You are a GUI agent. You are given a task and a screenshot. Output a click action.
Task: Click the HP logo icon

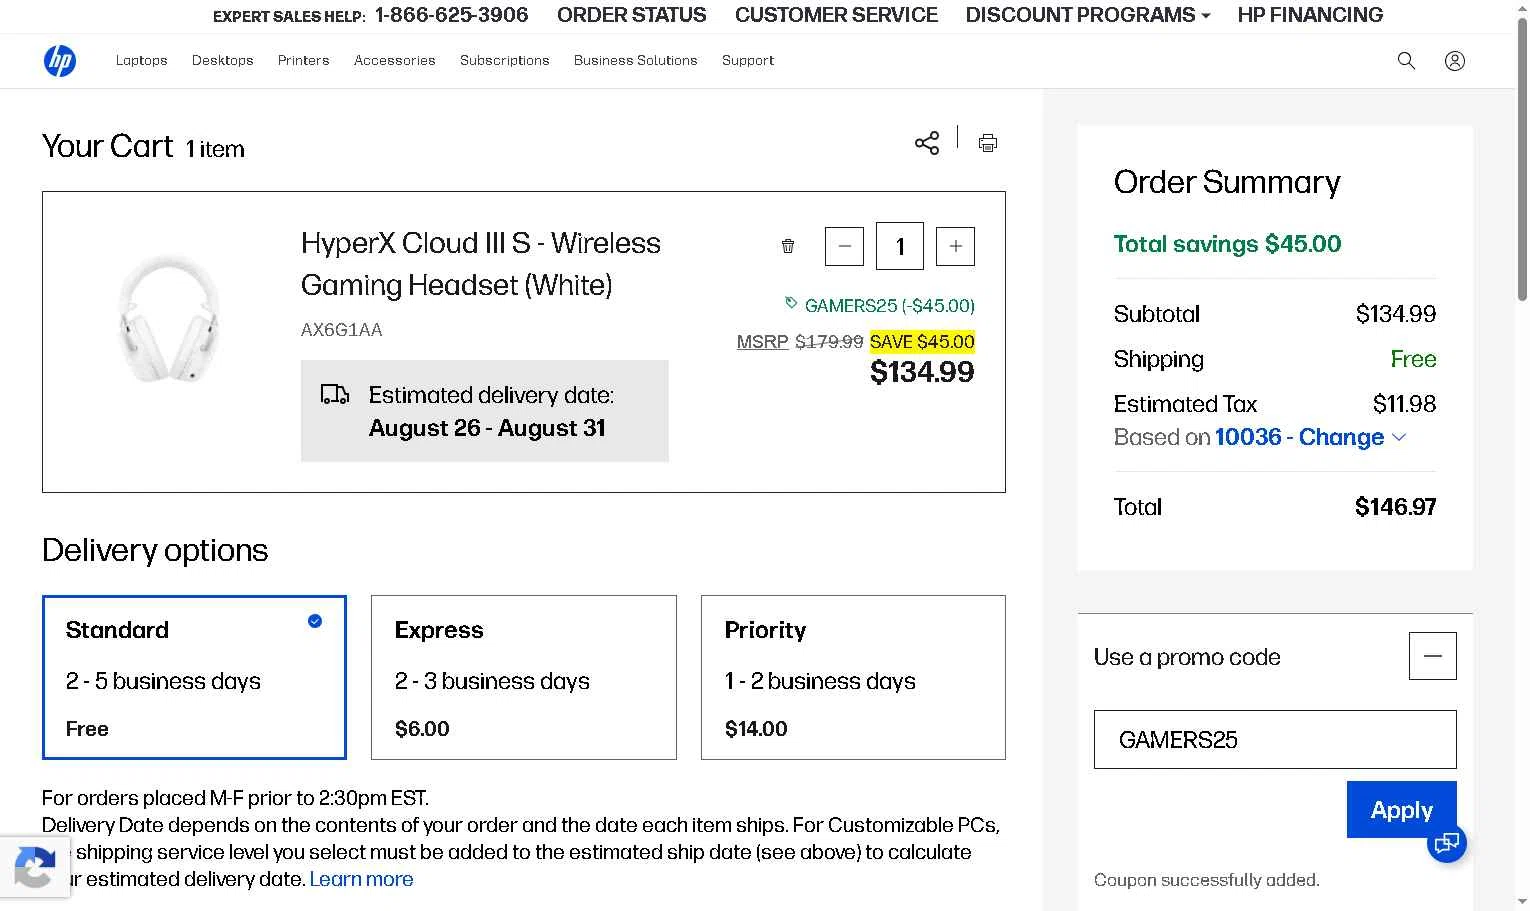point(60,61)
